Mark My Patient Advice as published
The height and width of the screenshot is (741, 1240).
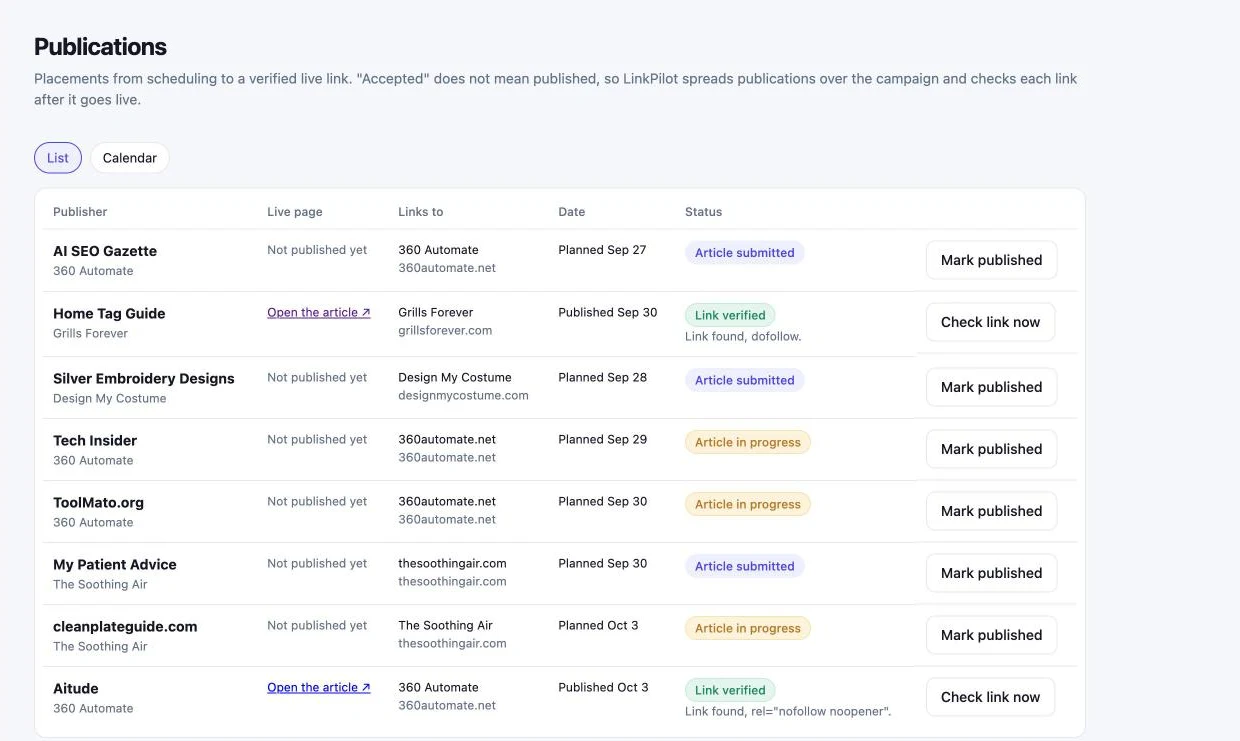pos(991,573)
